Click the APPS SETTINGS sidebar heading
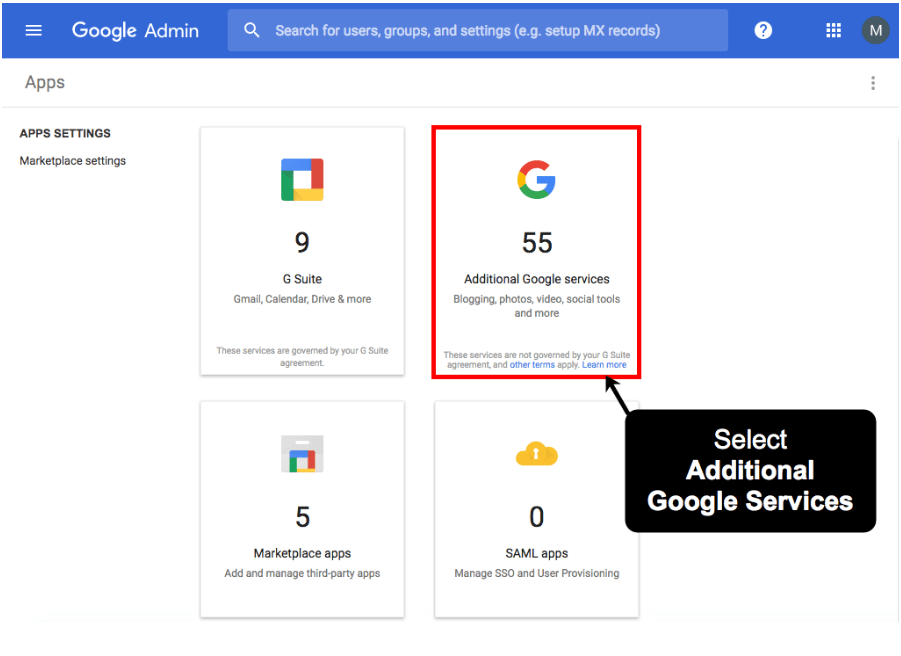The image size is (901, 656). click(65, 133)
